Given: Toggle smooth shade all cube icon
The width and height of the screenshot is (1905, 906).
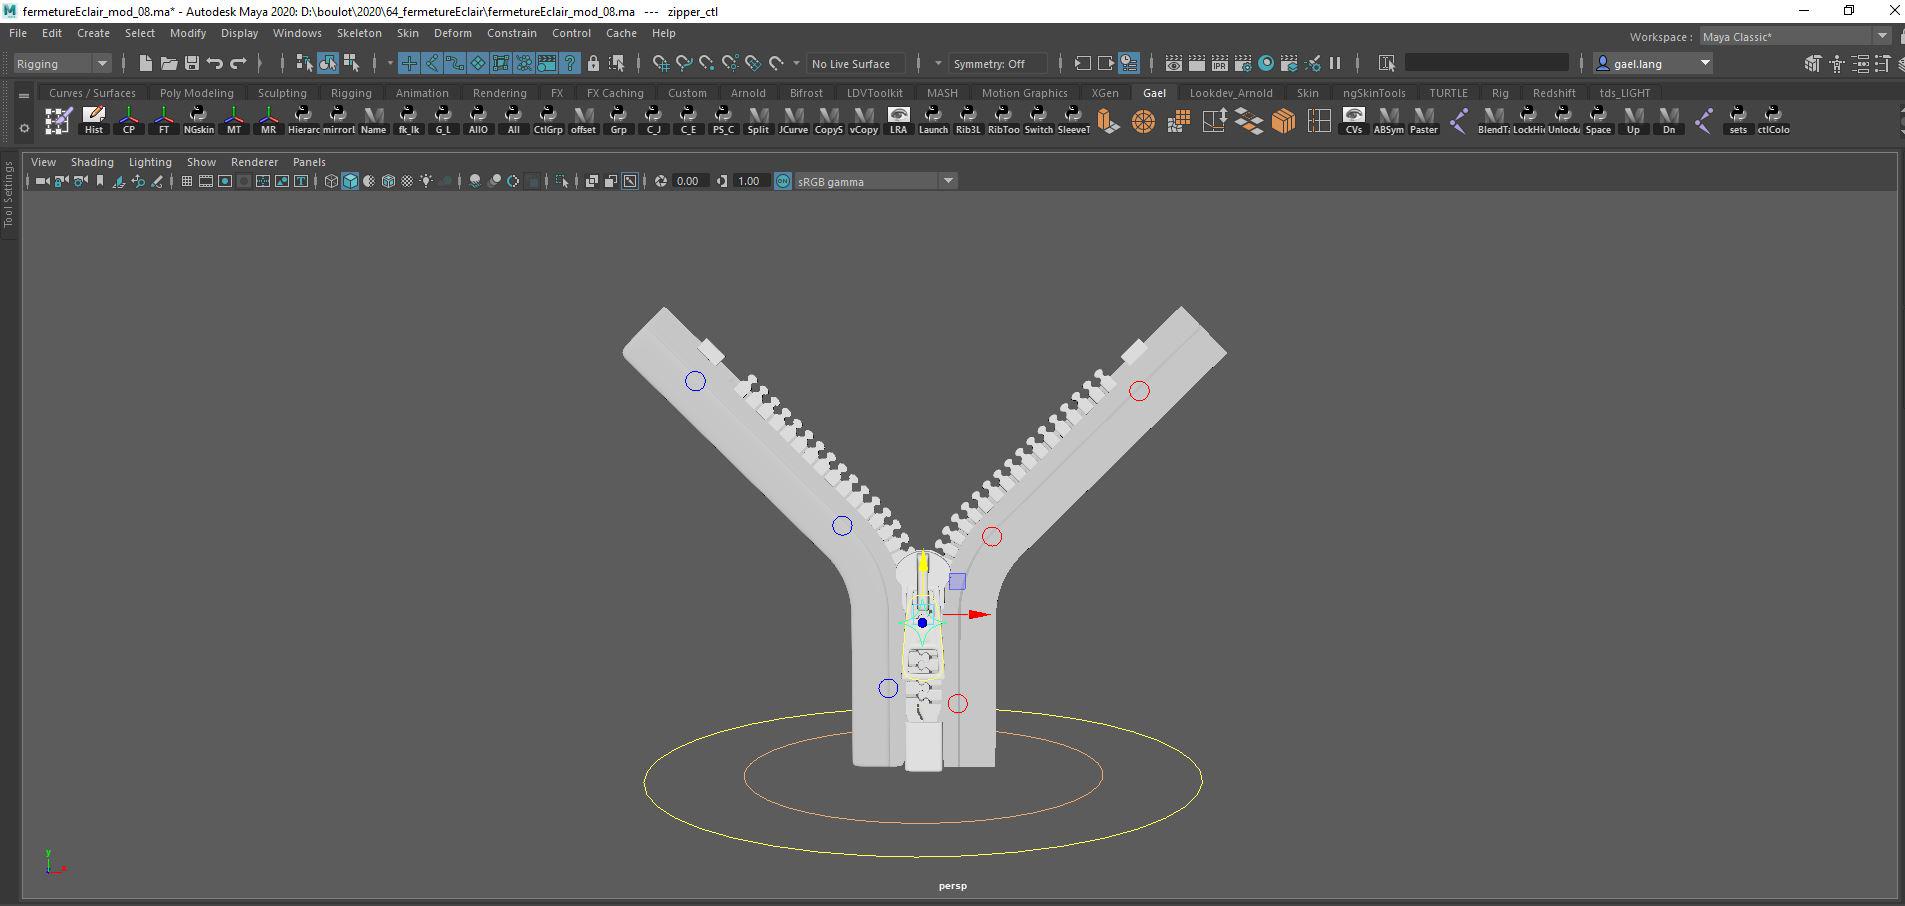Looking at the screenshot, I should coord(350,181).
